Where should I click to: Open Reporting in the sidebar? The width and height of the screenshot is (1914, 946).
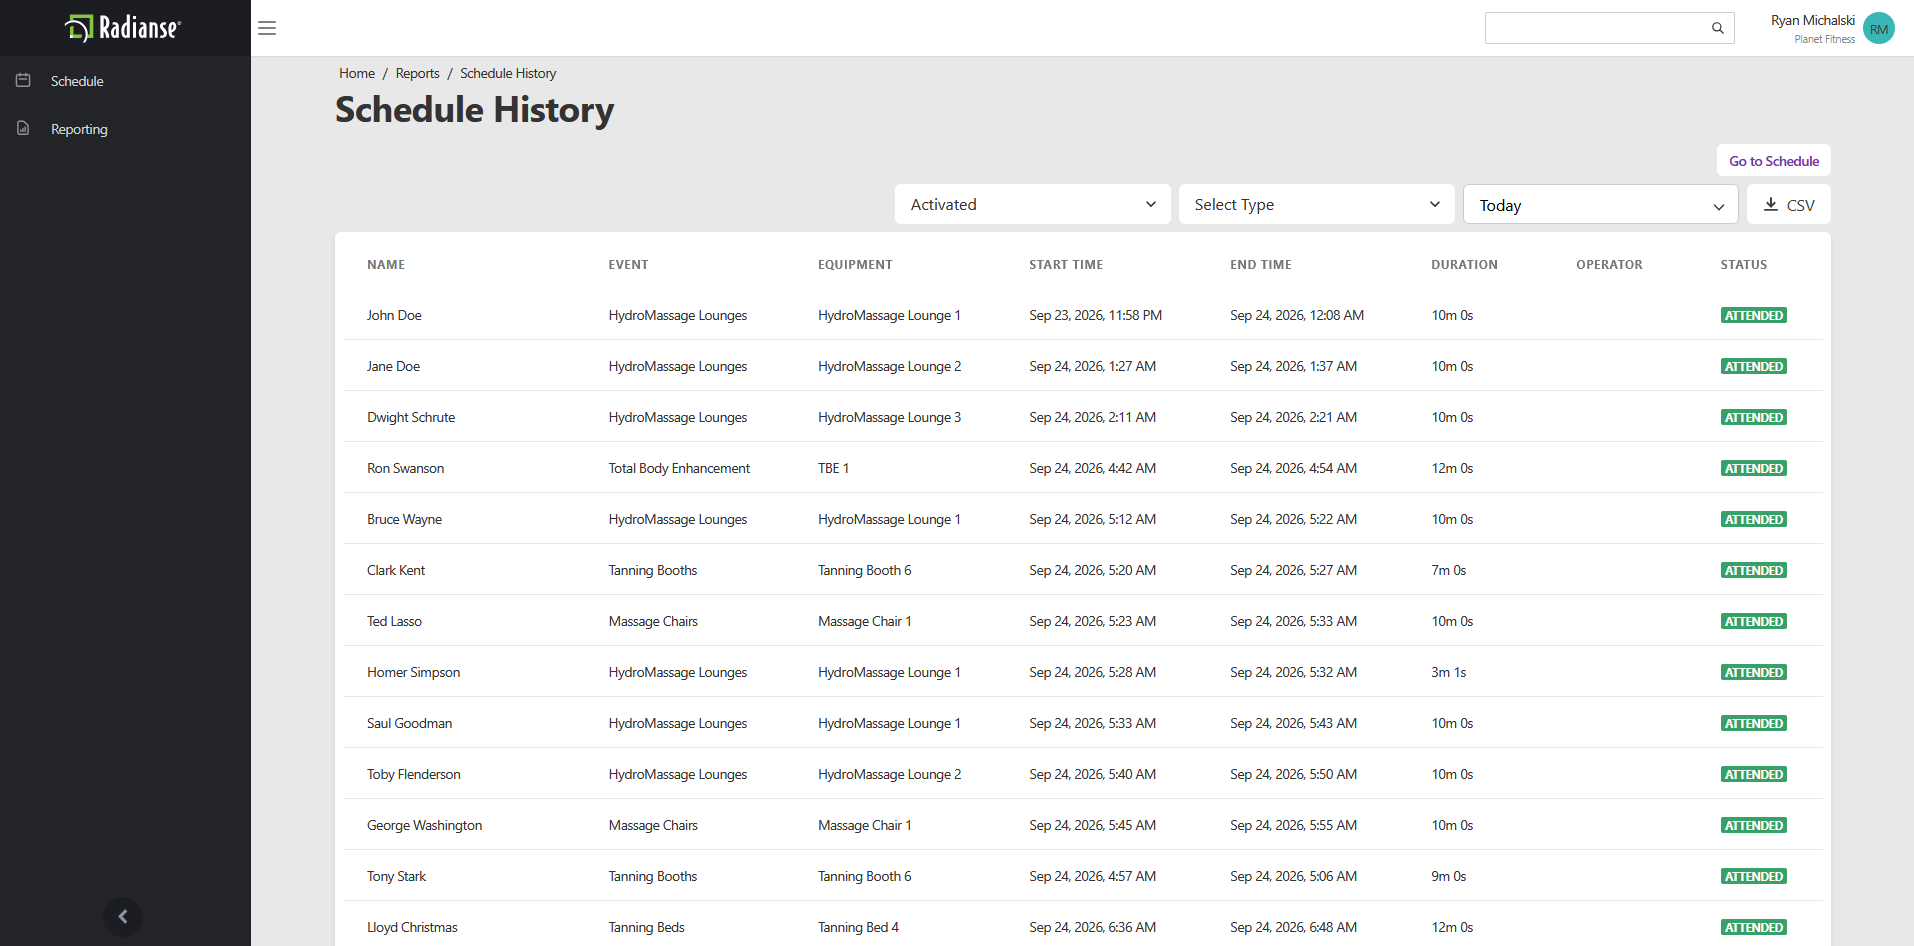(x=79, y=129)
